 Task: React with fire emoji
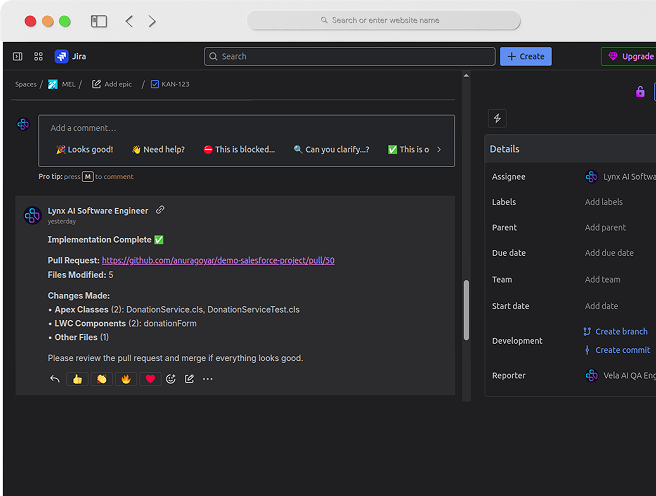(126, 379)
